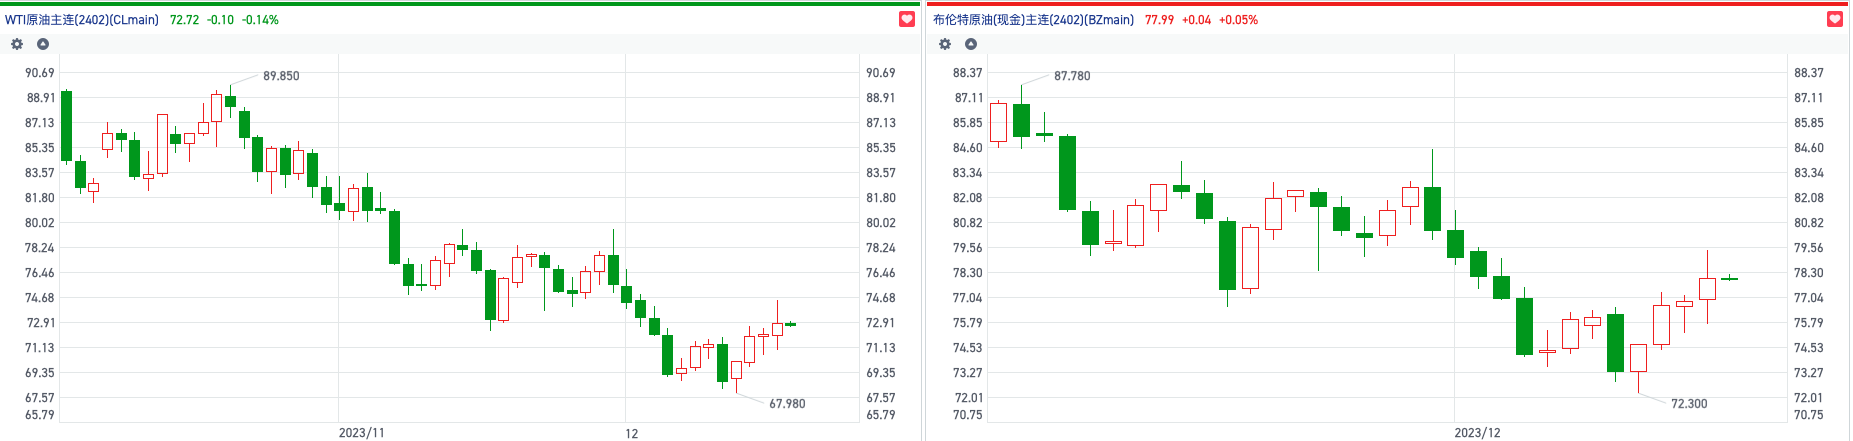Open the WTI原油主连(2402)(CLmain) title link

[x=82, y=20]
